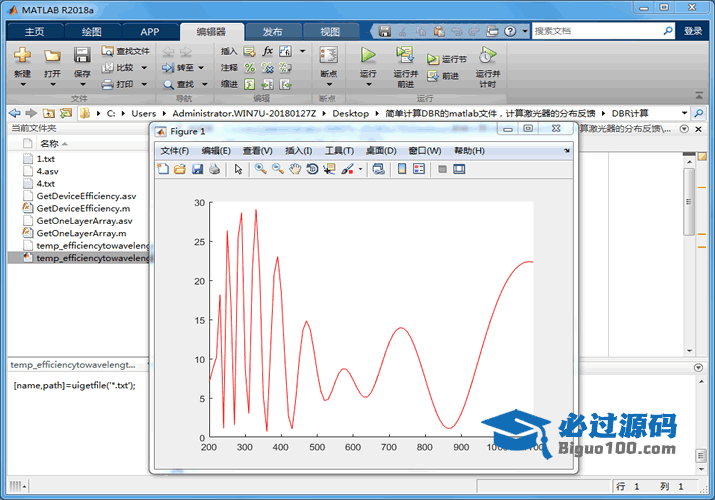Open Figure 1 Help (帮助) menu
Screen dimensions: 715x500
tap(469, 151)
